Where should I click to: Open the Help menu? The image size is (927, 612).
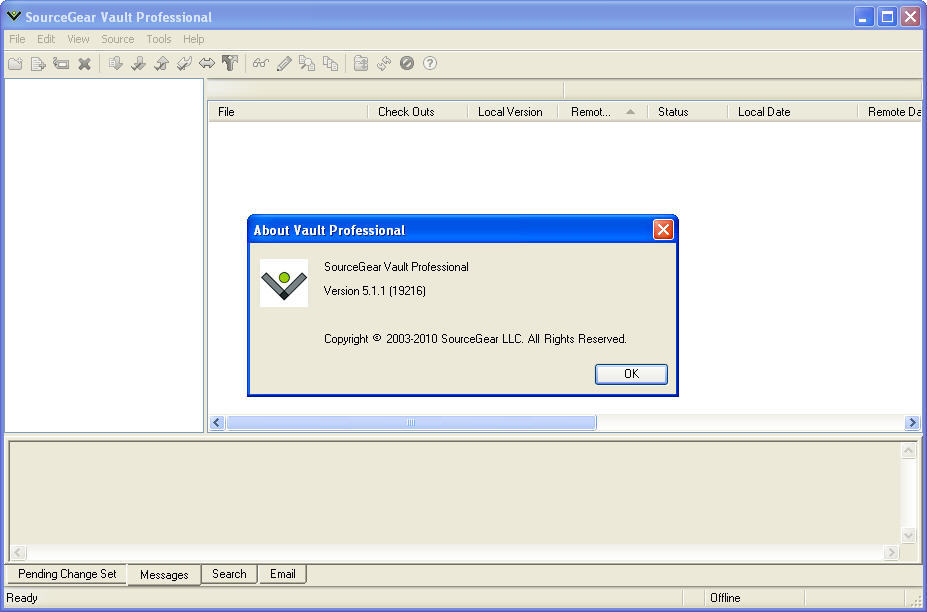193,39
